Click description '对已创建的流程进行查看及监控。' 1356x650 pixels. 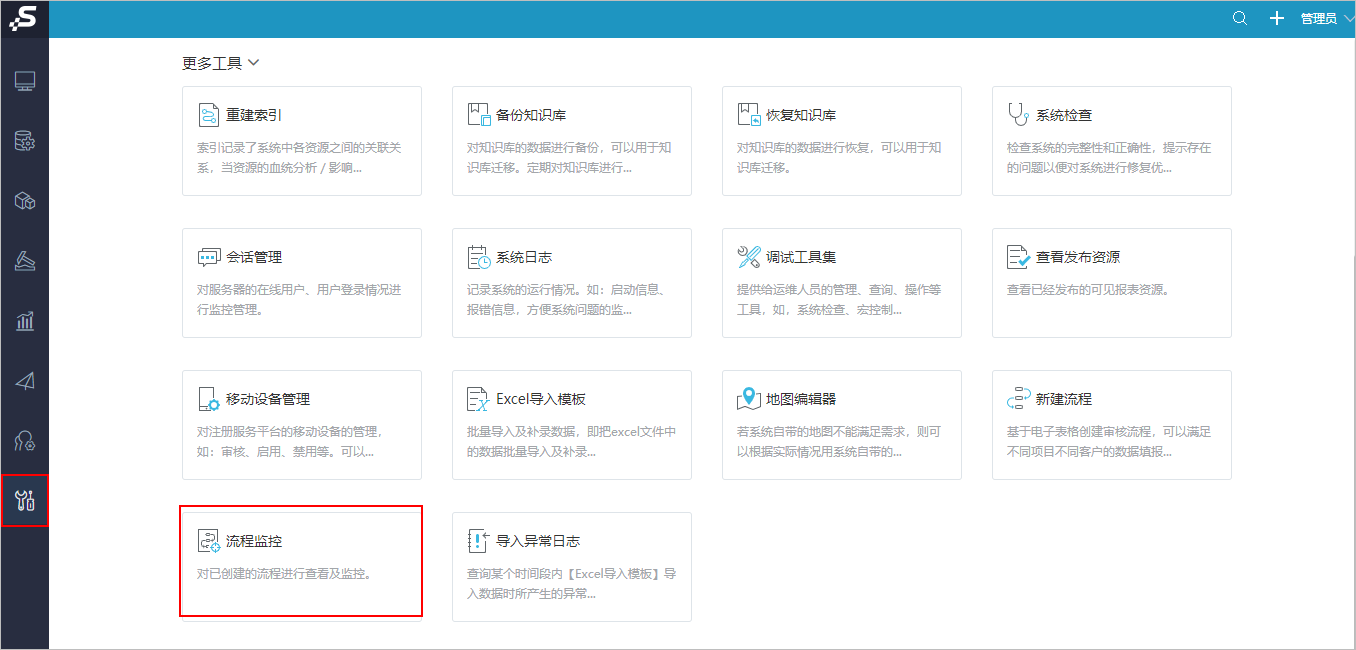tap(285, 574)
